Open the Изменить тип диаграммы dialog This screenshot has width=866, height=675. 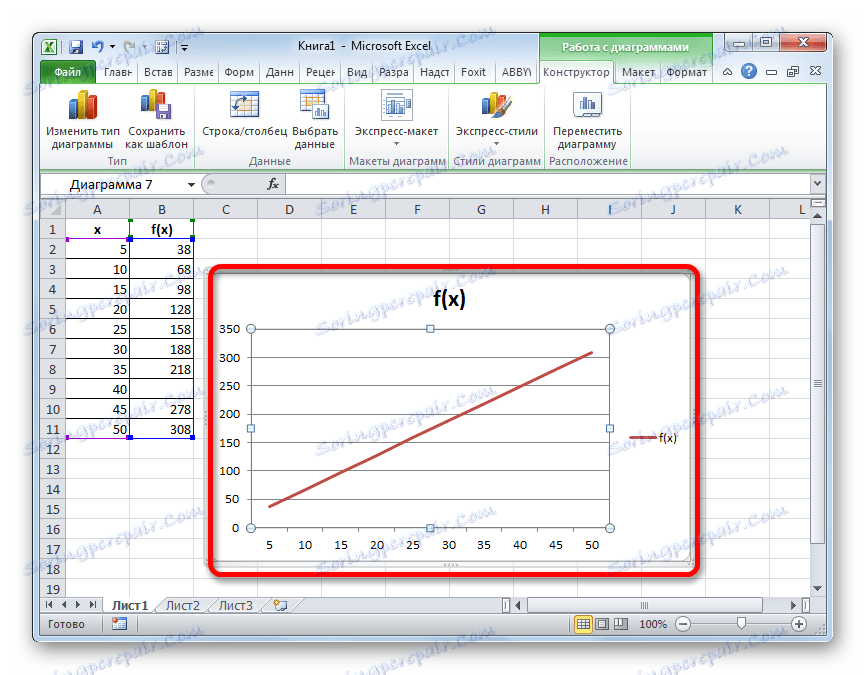click(82, 117)
